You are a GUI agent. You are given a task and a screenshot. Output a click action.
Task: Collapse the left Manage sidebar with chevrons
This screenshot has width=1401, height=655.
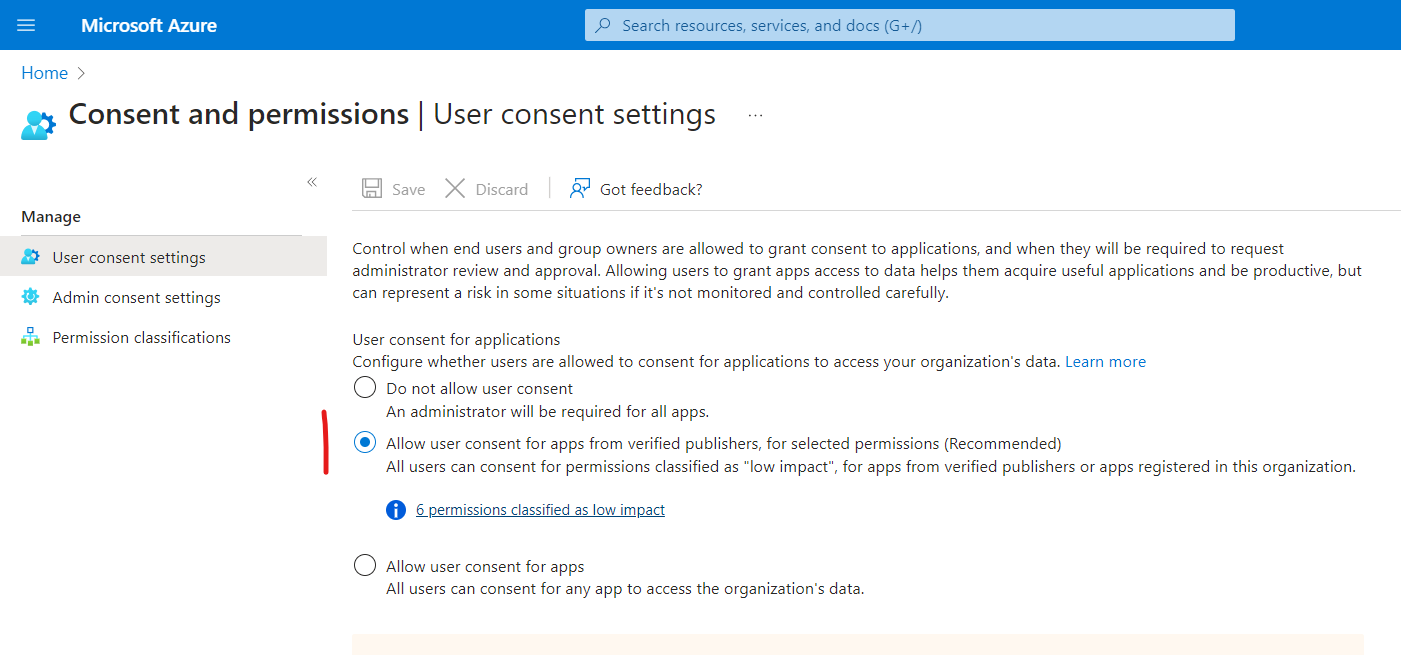pos(312,182)
